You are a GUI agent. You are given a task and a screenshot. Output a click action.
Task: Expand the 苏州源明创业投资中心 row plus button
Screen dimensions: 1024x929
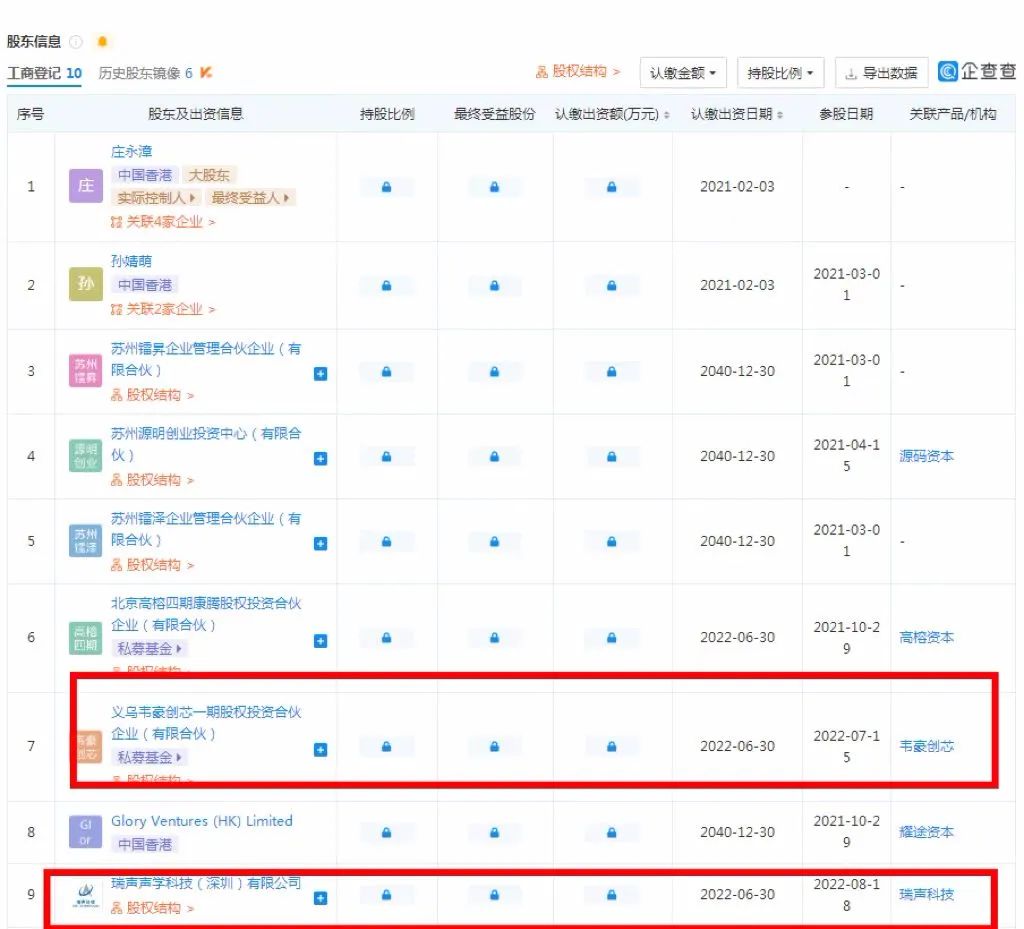tap(320, 458)
